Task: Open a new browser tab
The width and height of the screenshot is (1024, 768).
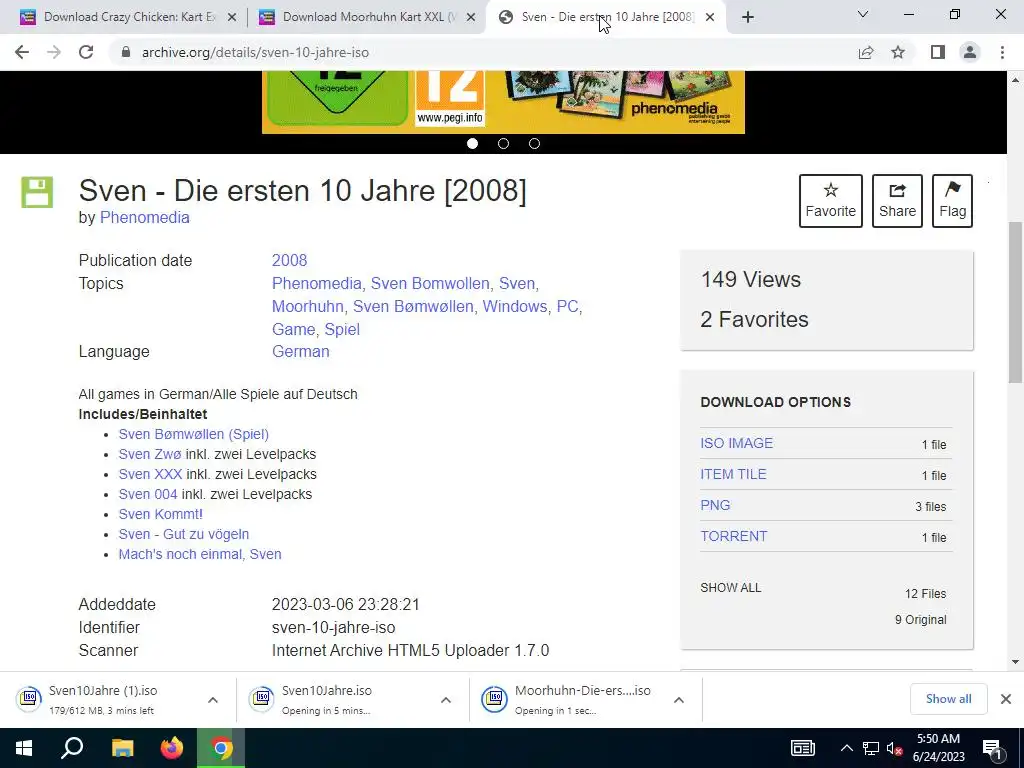Action: coord(748,17)
